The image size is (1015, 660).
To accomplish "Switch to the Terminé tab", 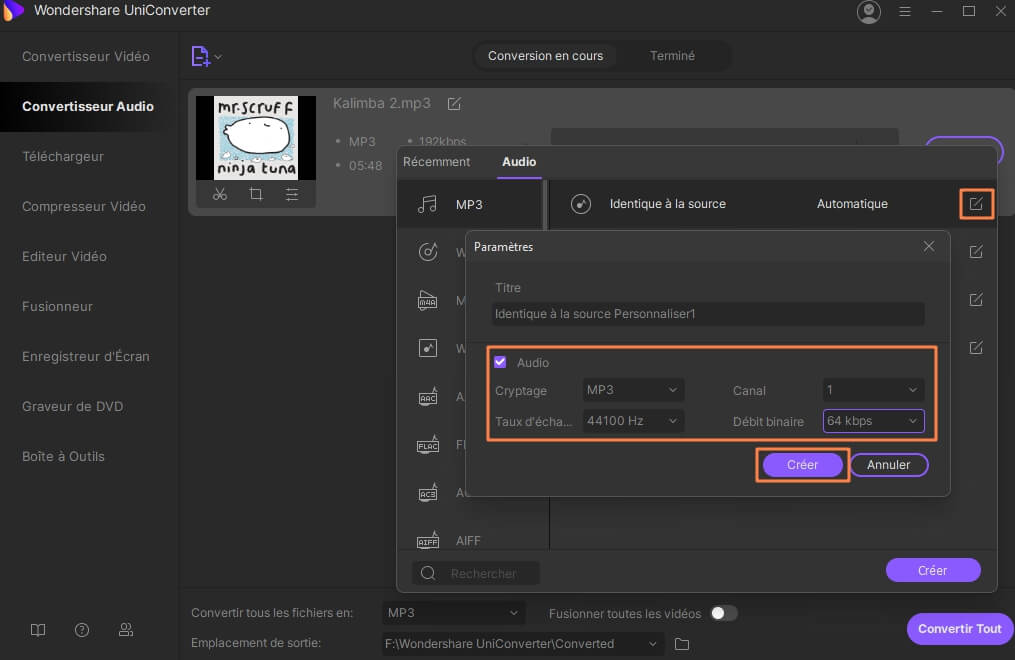I will (672, 56).
